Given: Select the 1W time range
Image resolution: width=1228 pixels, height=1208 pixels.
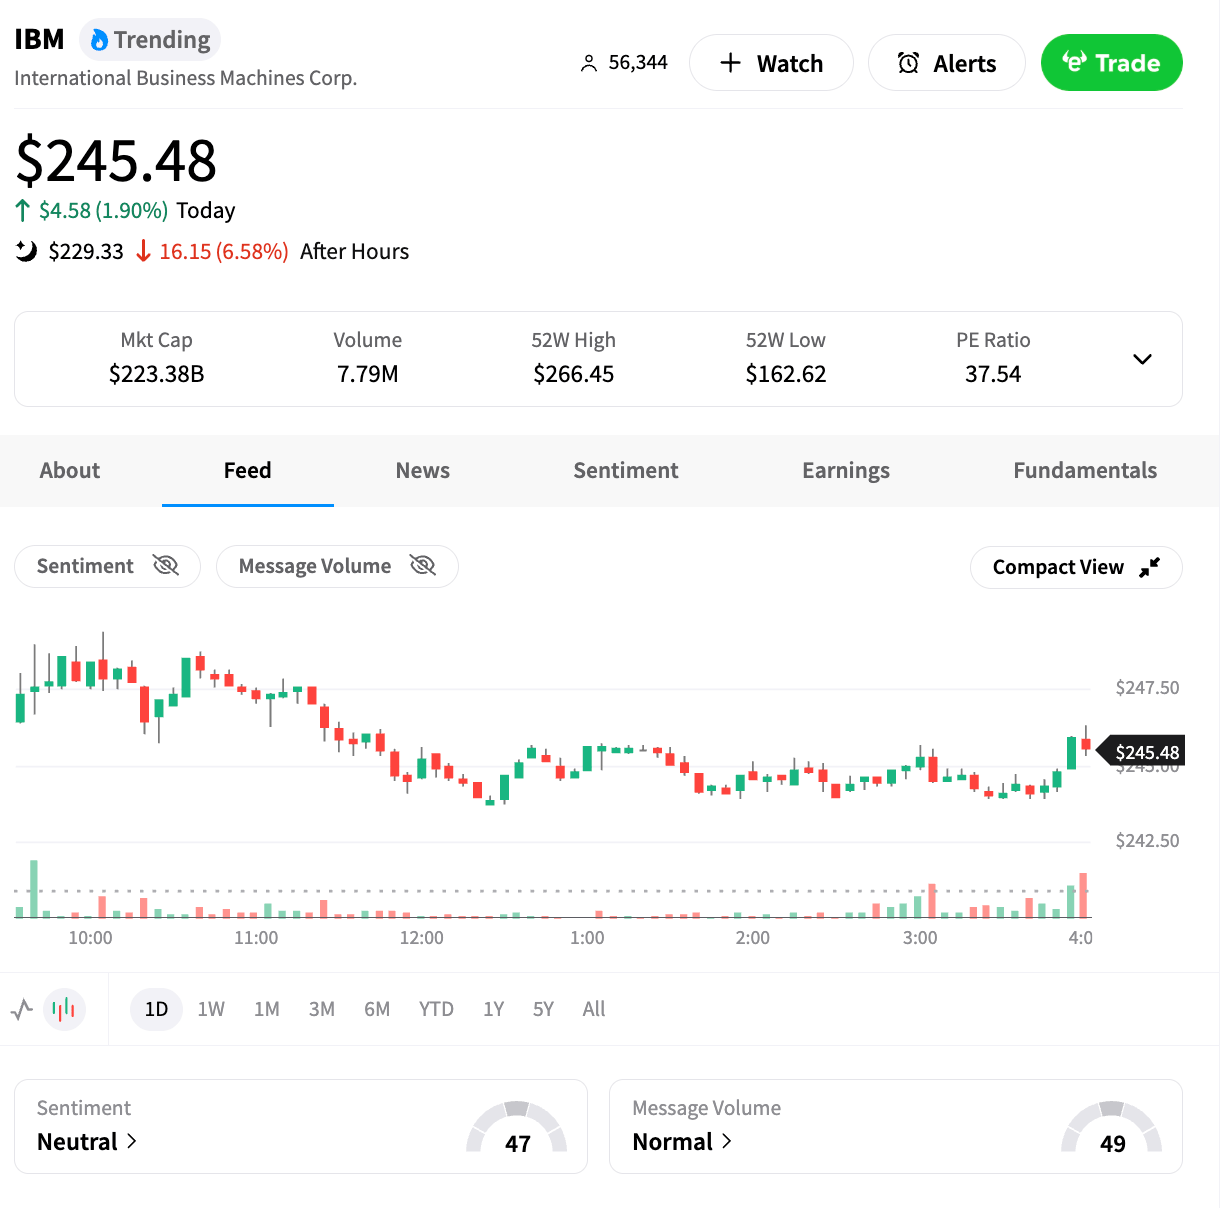Looking at the screenshot, I should click(211, 1009).
